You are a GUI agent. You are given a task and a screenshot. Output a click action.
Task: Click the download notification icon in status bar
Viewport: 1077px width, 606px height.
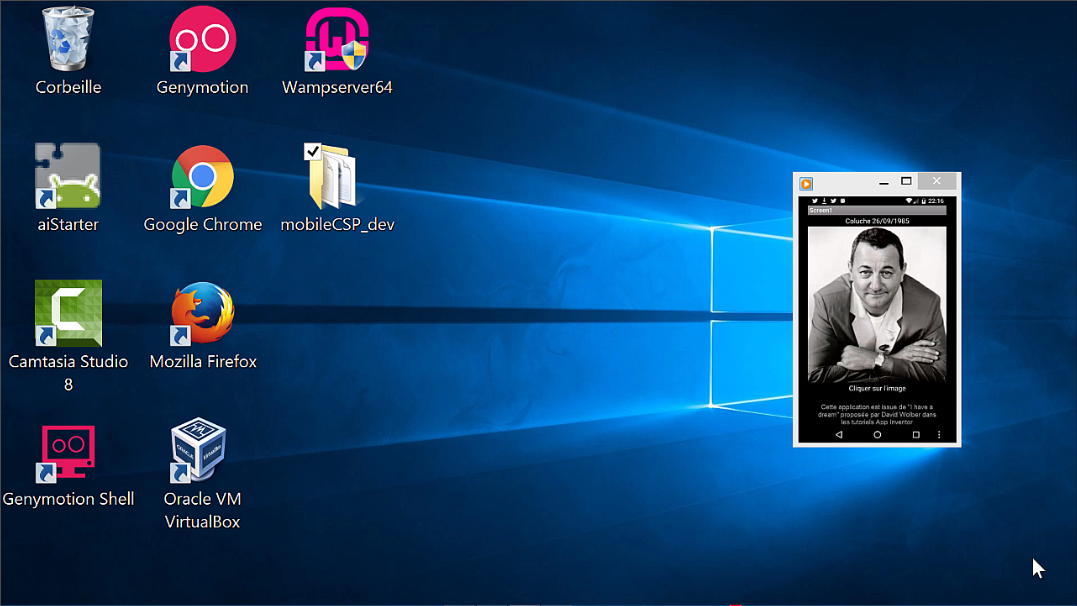pyautogui.click(x=824, y=201)
